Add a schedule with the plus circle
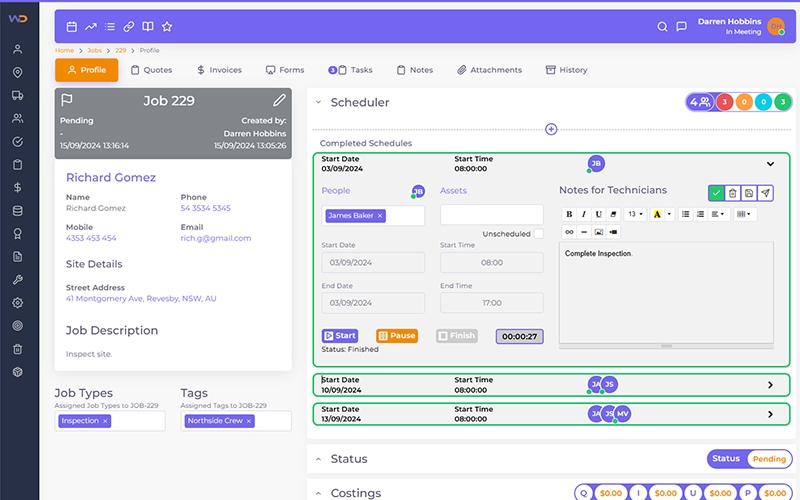Image resolution: width=800 pixels, height=500 pixels. pyautogui.click(x=551, y=129)
